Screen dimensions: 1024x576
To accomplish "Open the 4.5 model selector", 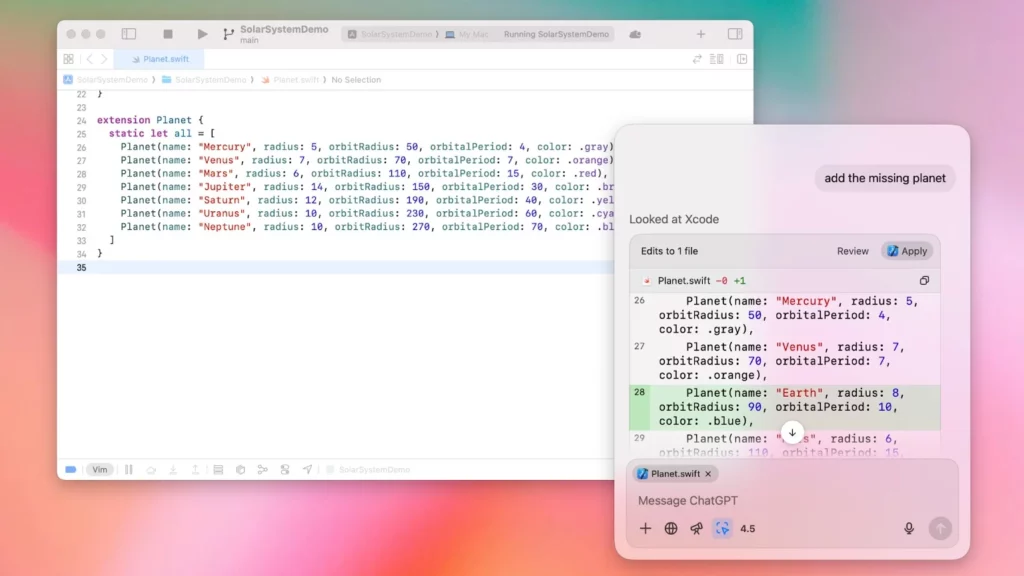I will pyautogui.click(x=748, y=529).
